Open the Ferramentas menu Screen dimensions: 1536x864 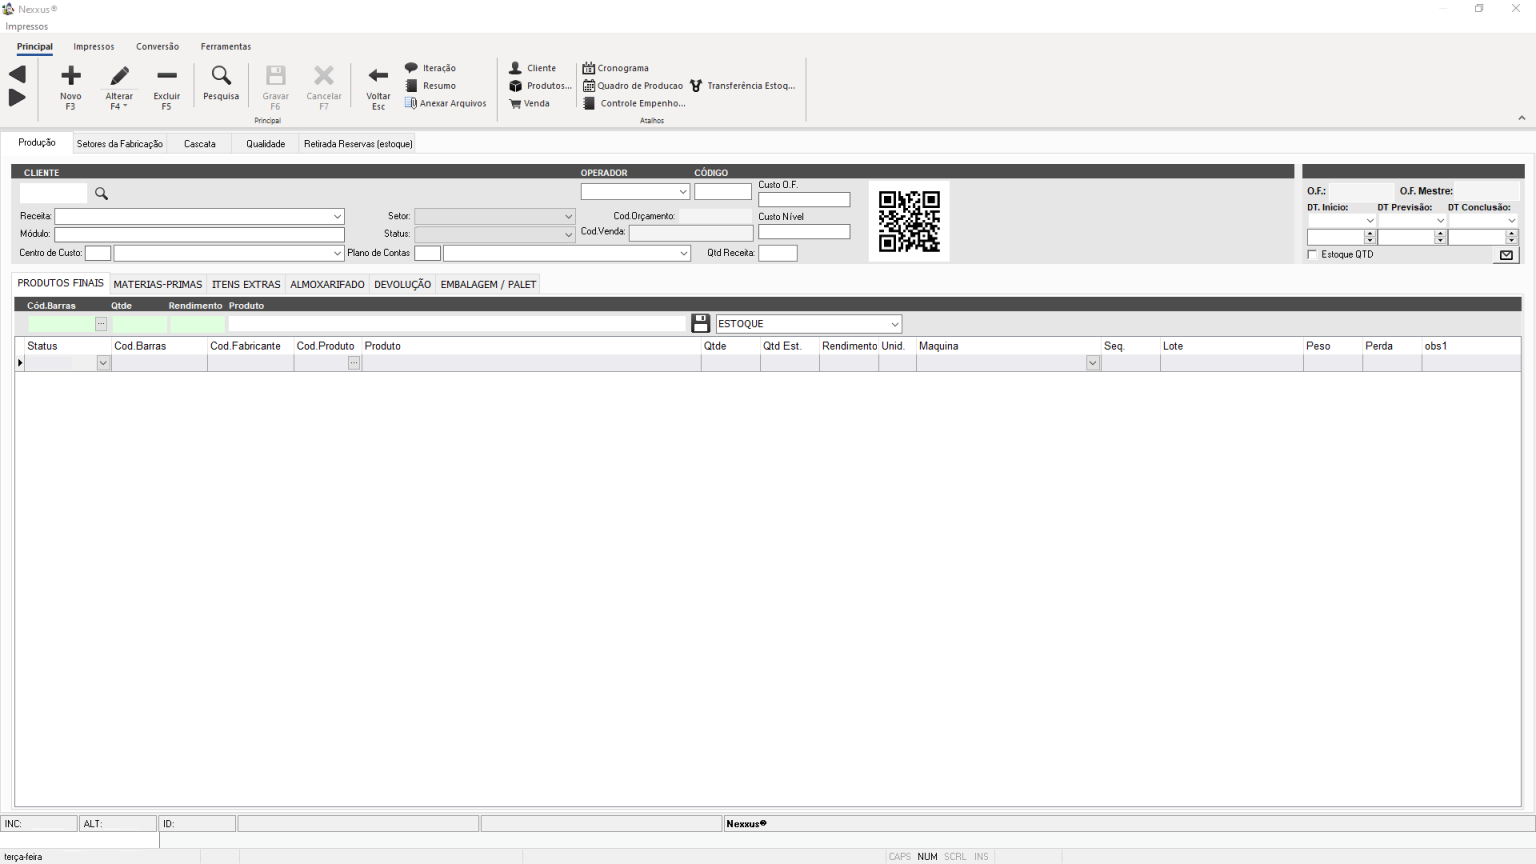tap(225, 46)
